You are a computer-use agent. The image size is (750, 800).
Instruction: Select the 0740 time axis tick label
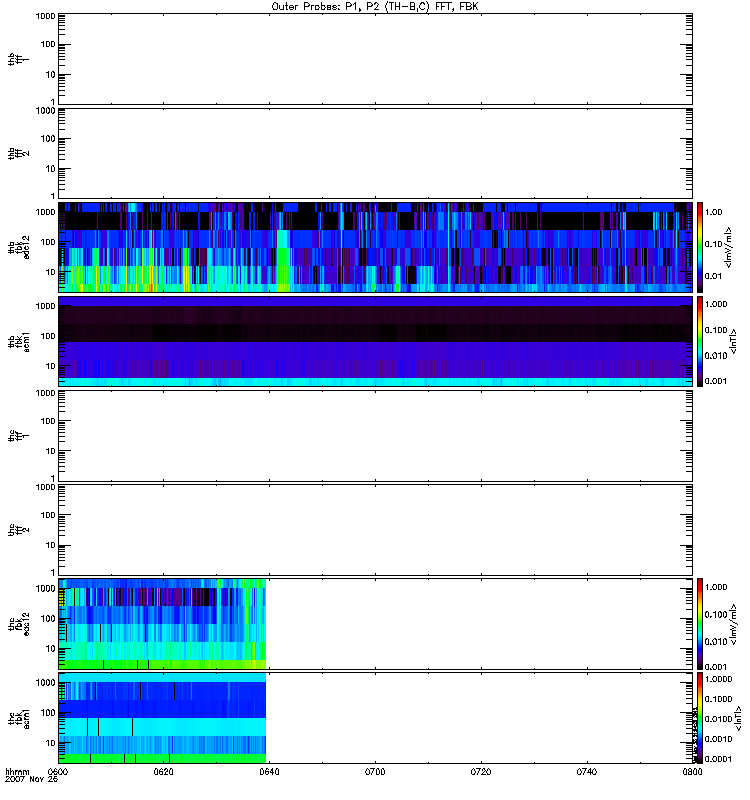pos(585,773)
